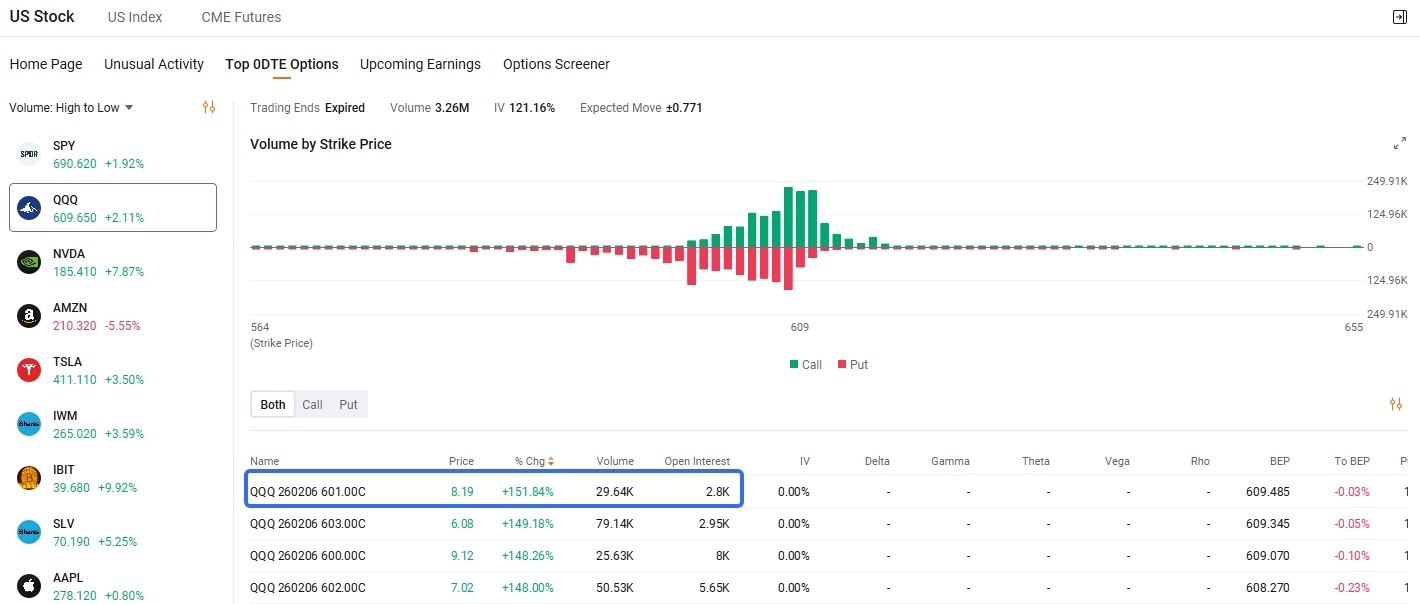1420x604 pixels.
Task: Click the SPY ticker logo
Action: (29, 154)
